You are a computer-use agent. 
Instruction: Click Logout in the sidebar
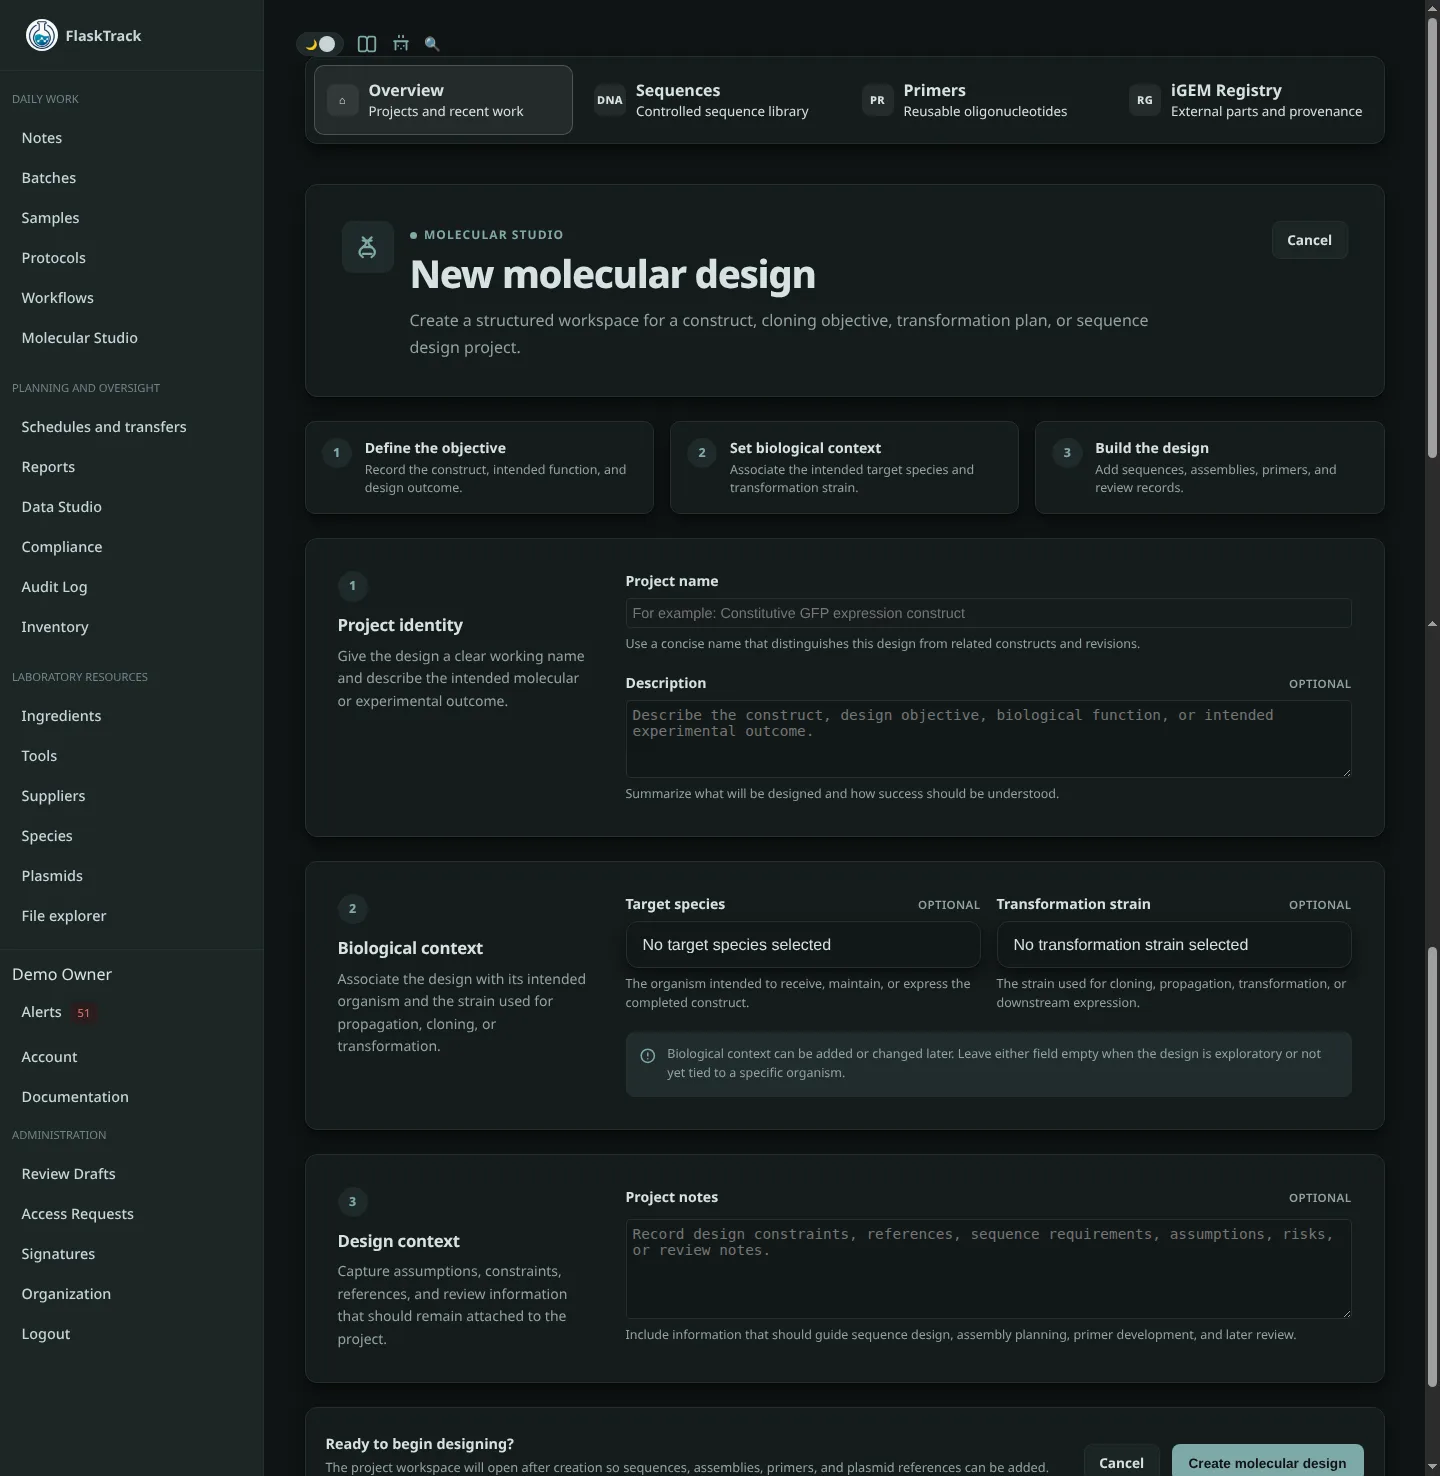click(46, 1334)
